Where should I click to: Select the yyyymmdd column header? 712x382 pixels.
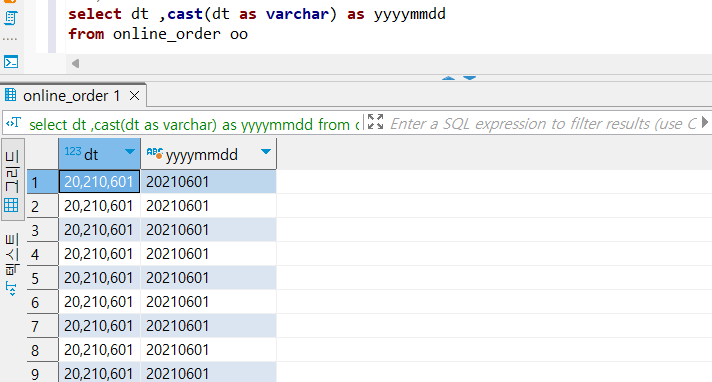point(208,154)
